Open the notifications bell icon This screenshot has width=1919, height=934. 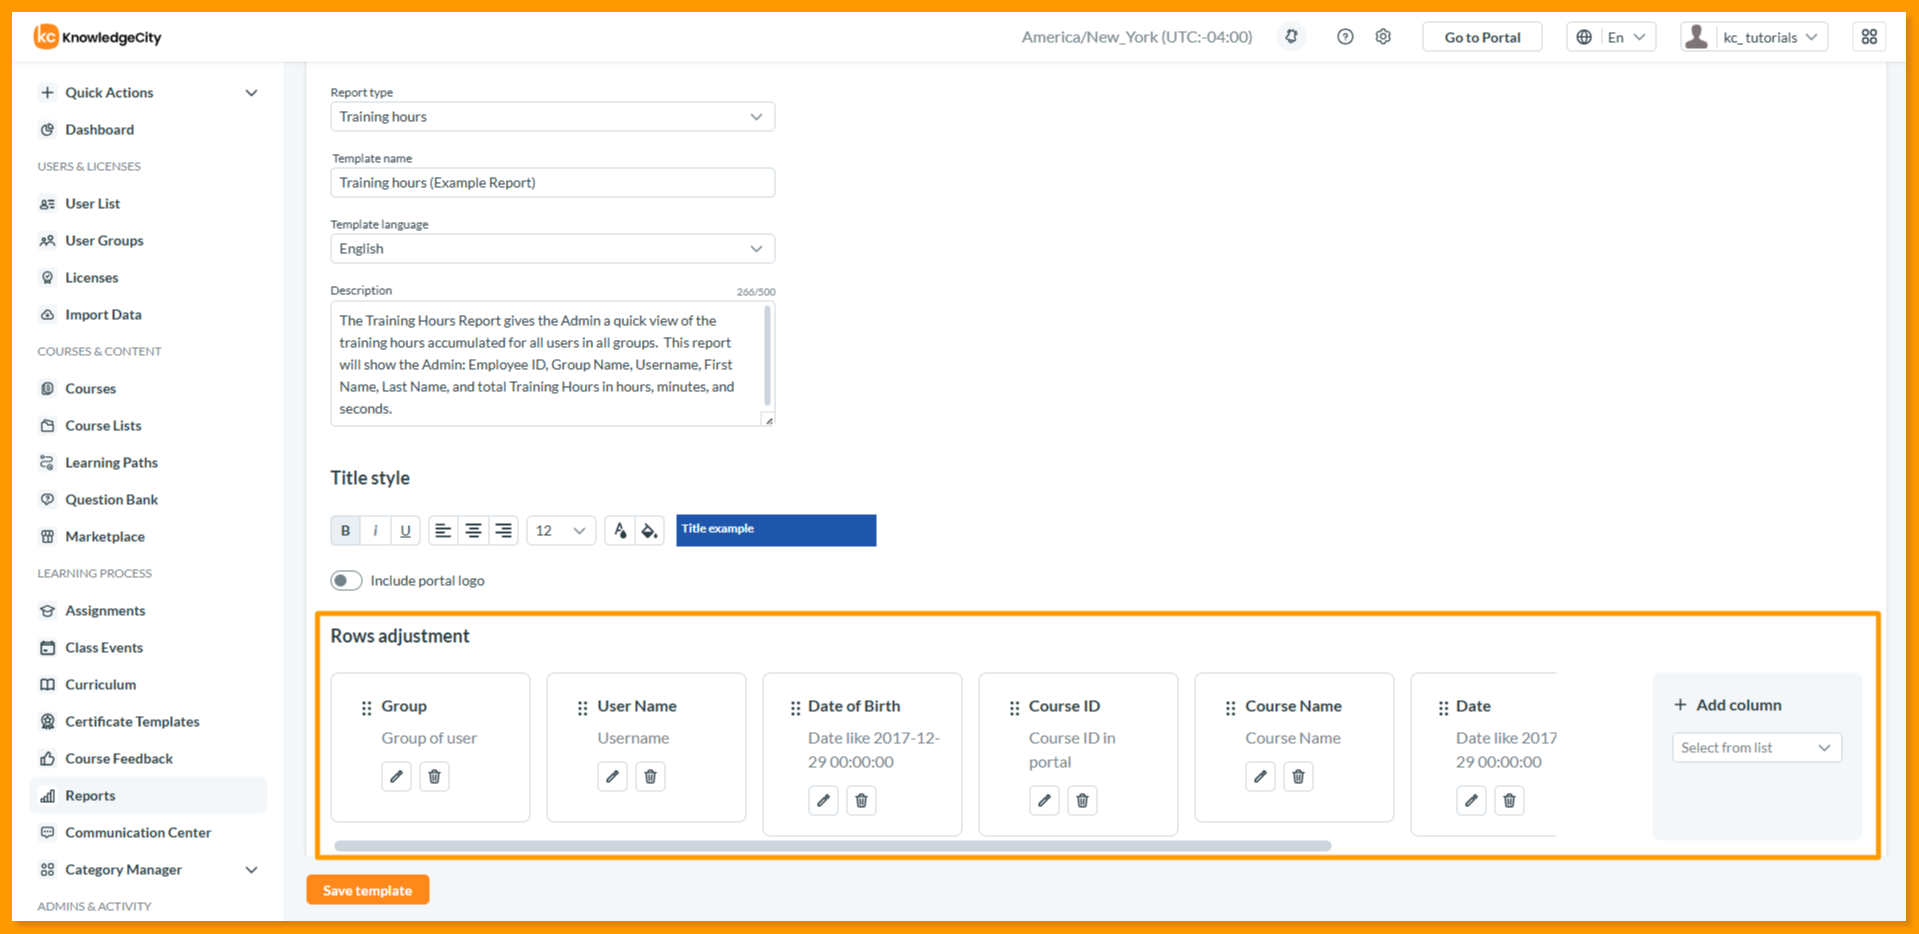1291,37
